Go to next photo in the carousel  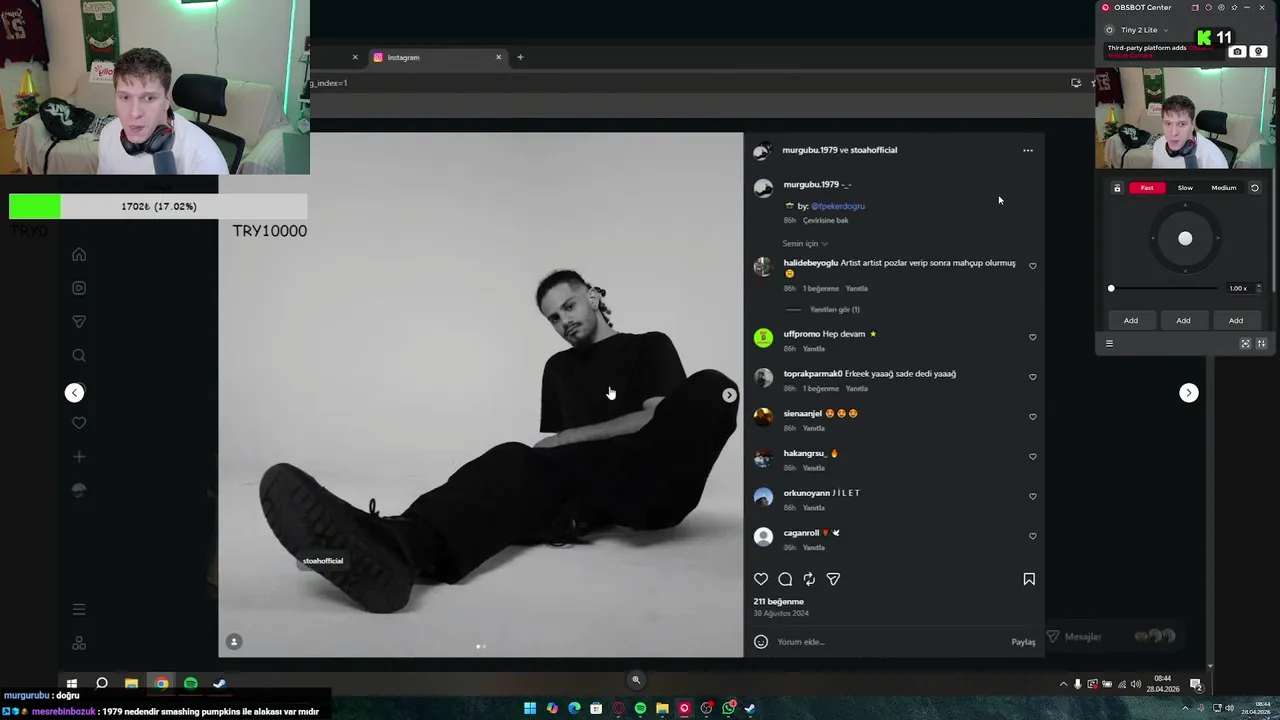coord(729,395)
